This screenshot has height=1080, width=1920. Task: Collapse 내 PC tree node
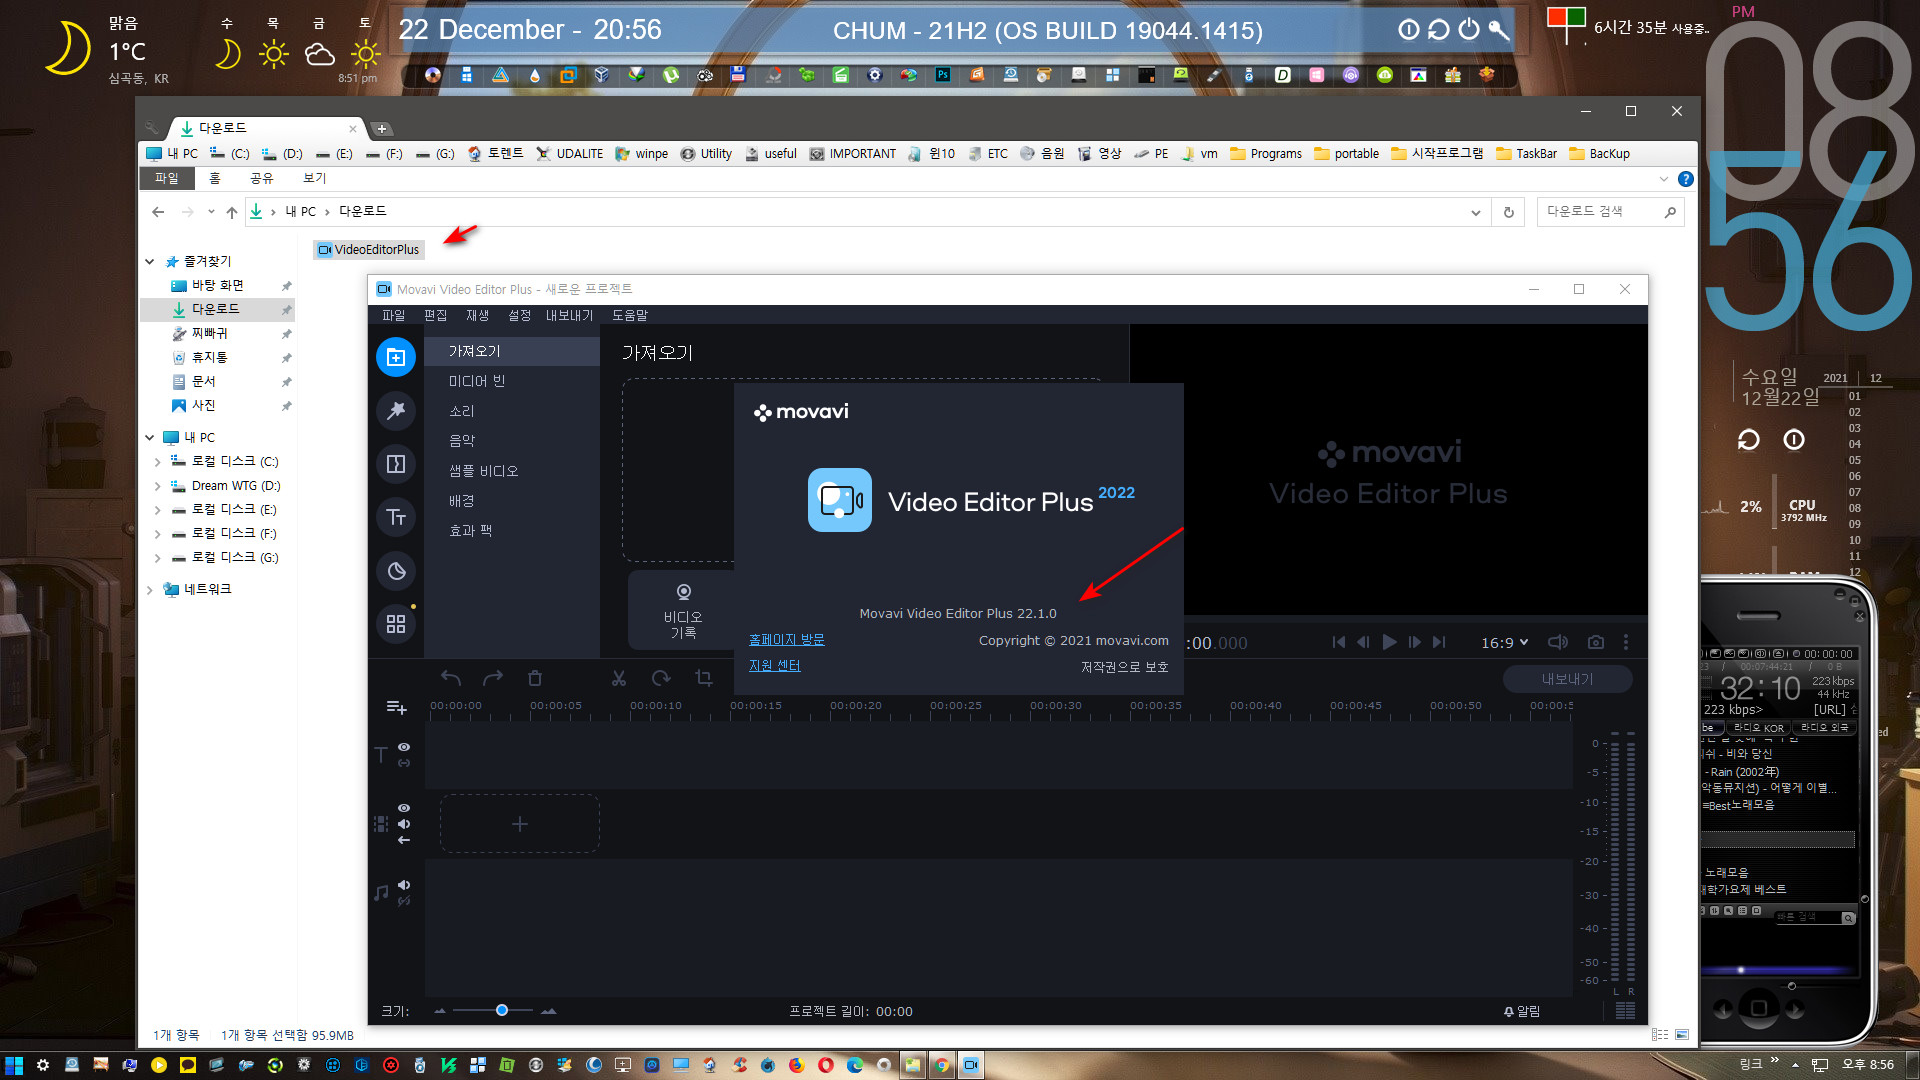coord(150,437)
